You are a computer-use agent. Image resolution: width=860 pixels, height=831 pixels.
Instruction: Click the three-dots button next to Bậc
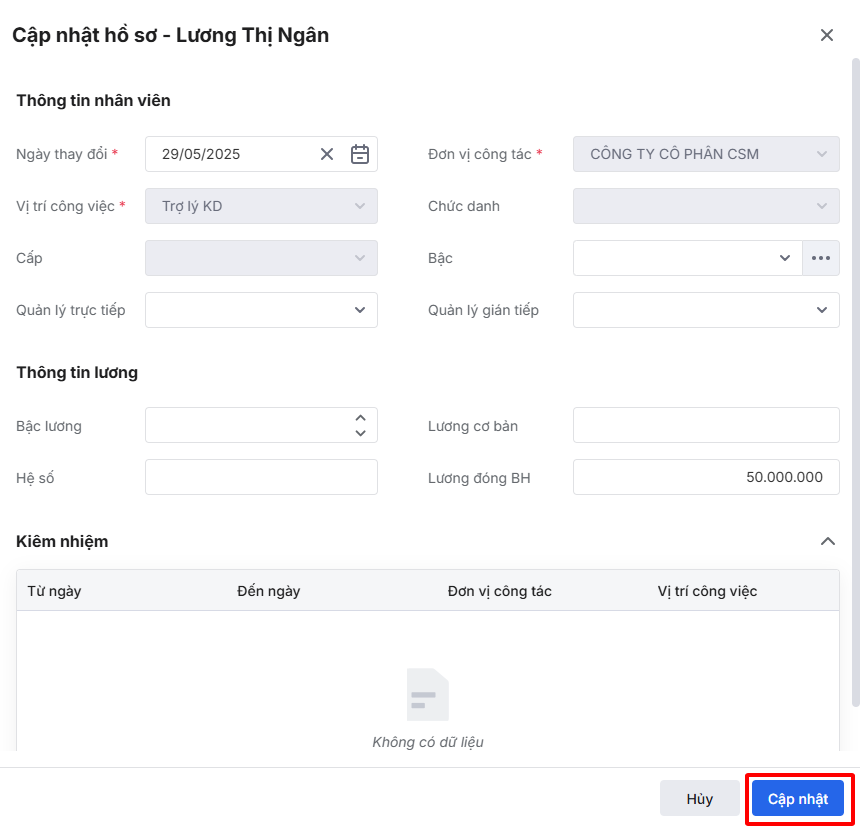(x=821, y=258)
